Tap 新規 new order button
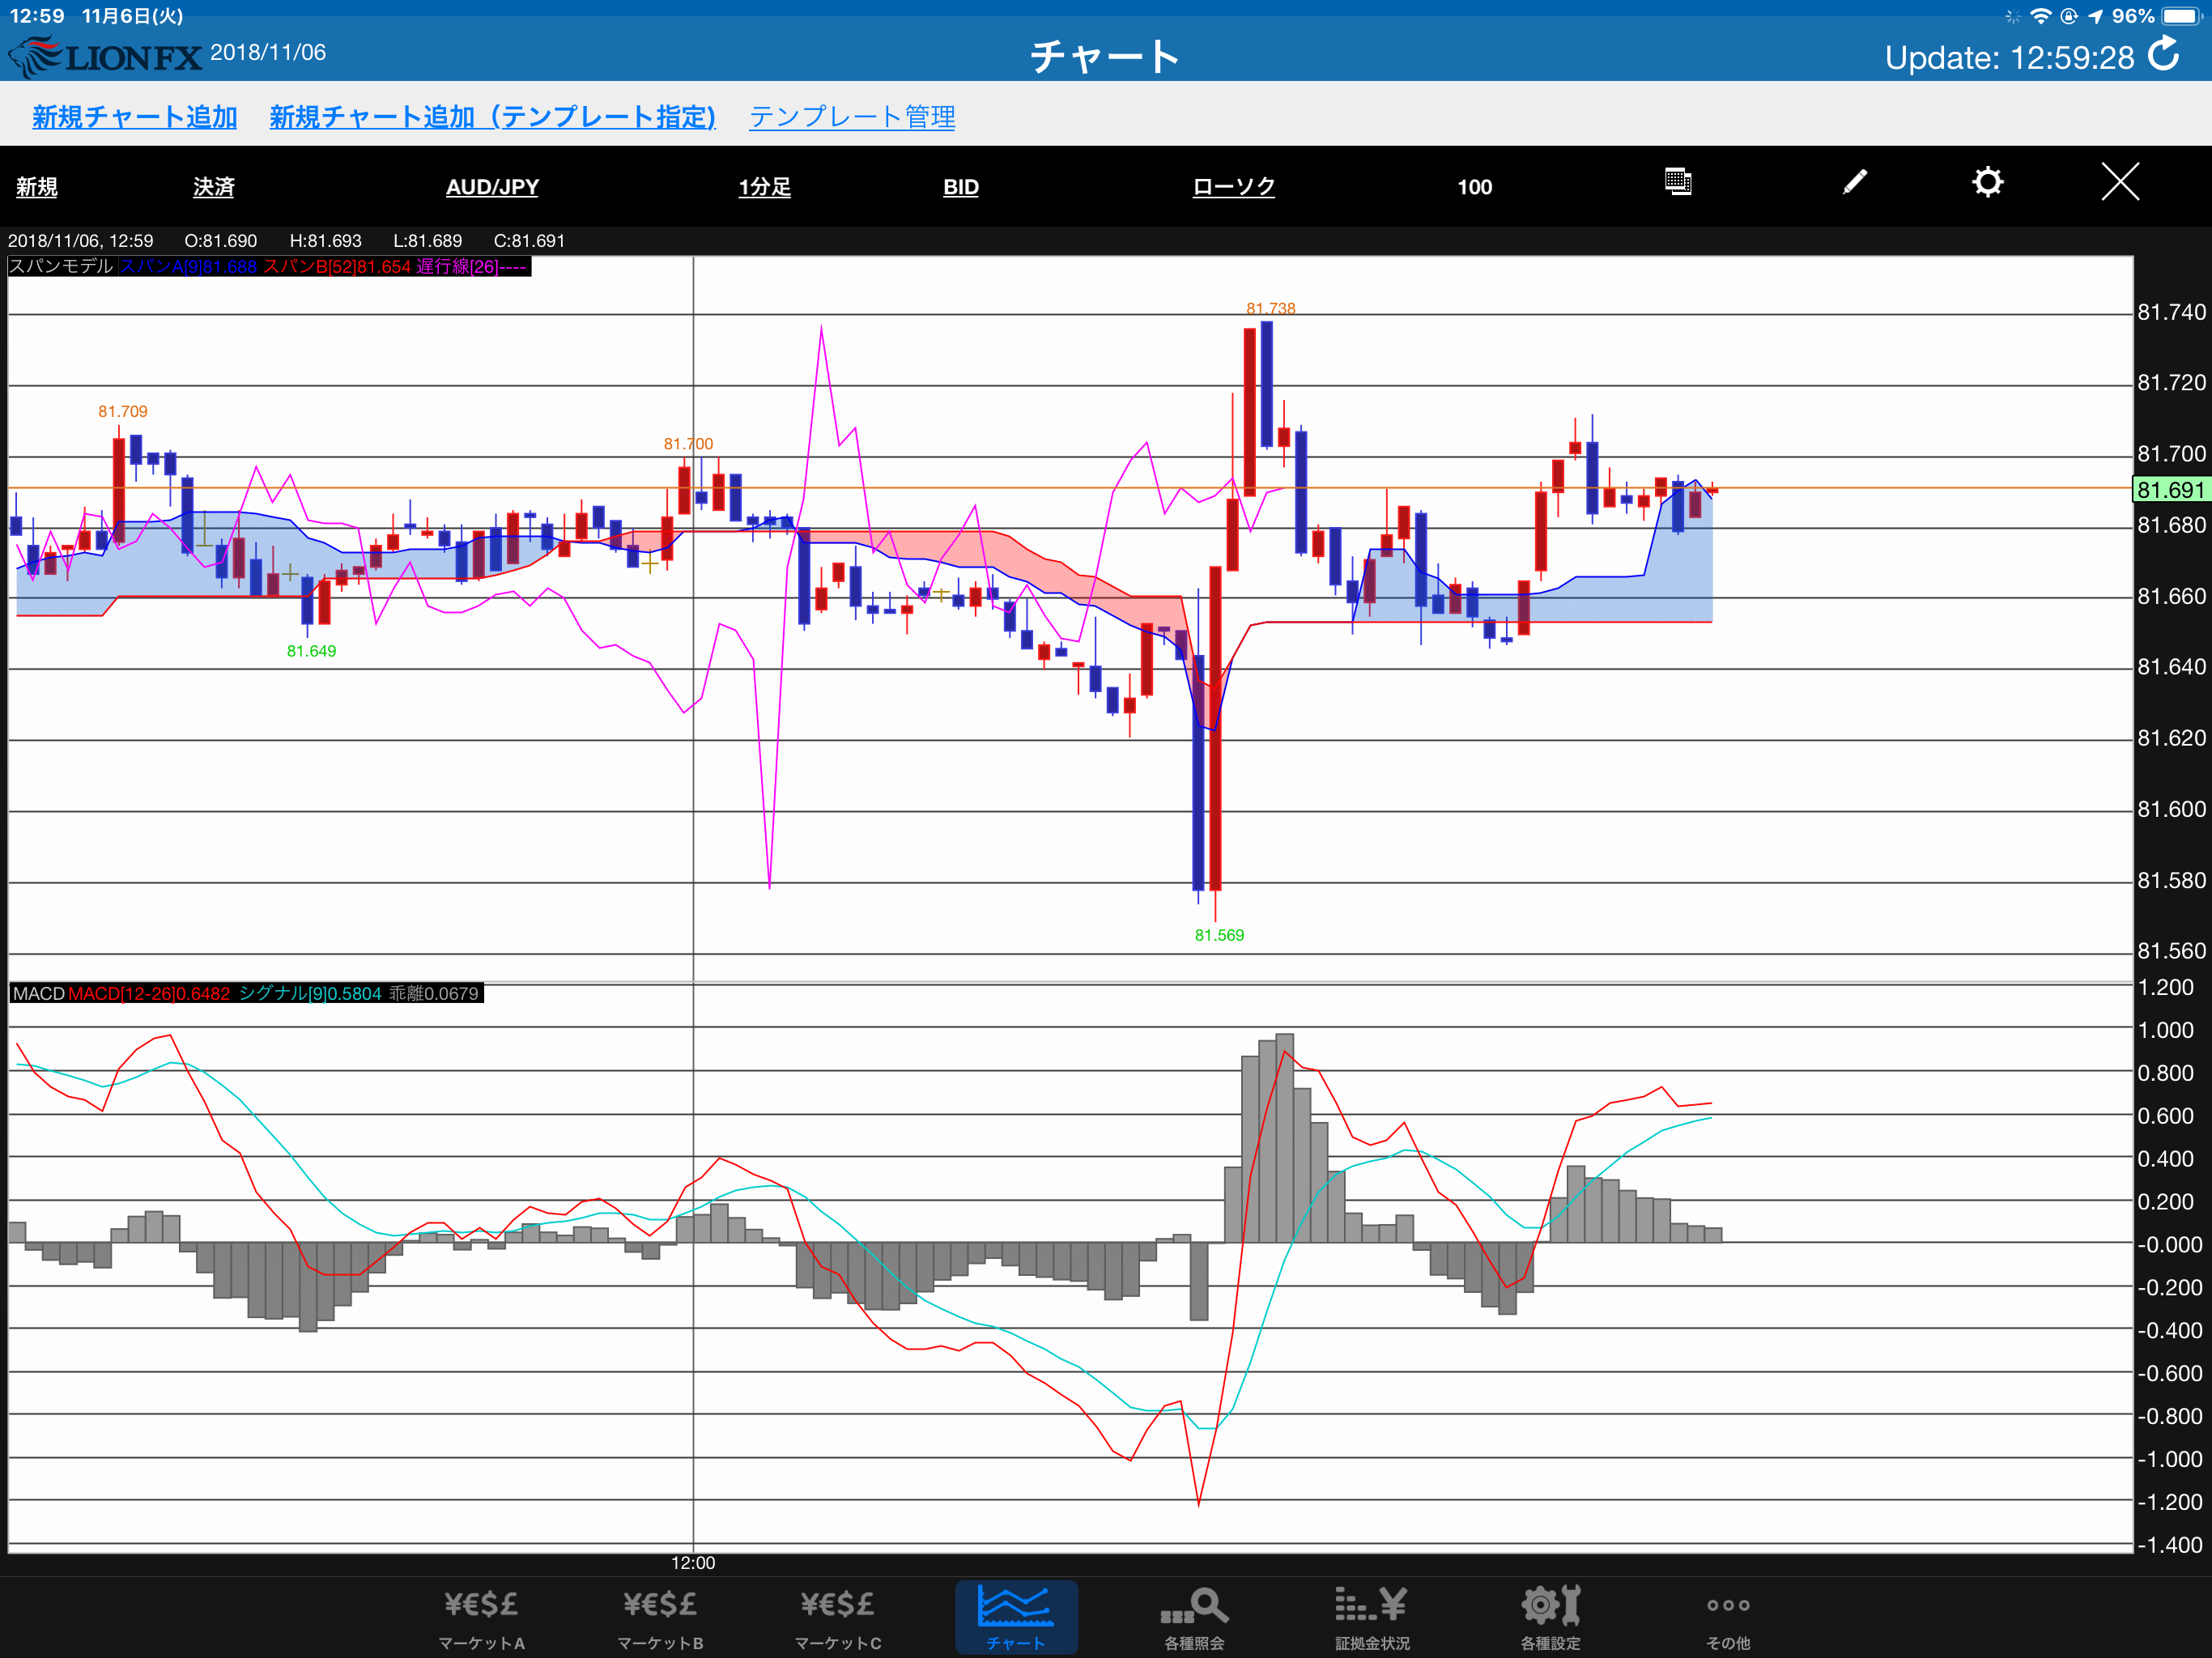The image size is (2212, 1658). (x=37, y=187)
